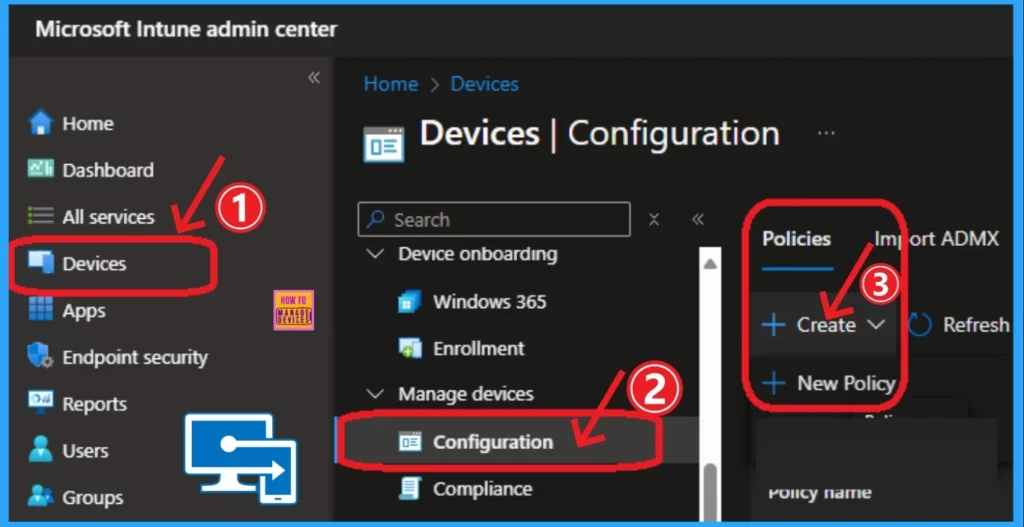The width and height of the screenshot is (1024, 527).
Task: Open Enrollment under Device onboarding
Action: pos(479,348)
